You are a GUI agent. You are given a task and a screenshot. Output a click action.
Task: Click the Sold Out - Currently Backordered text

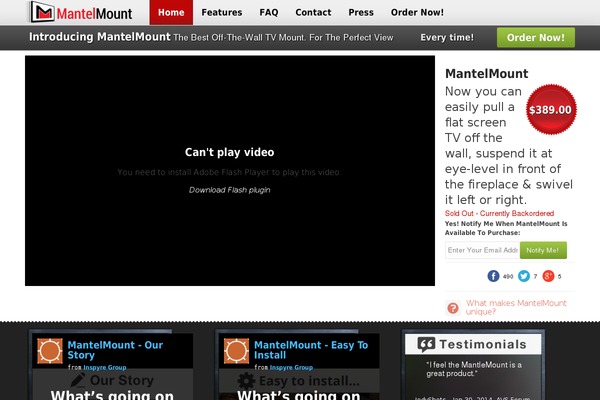pyautogui.click(x=499, y=214)
